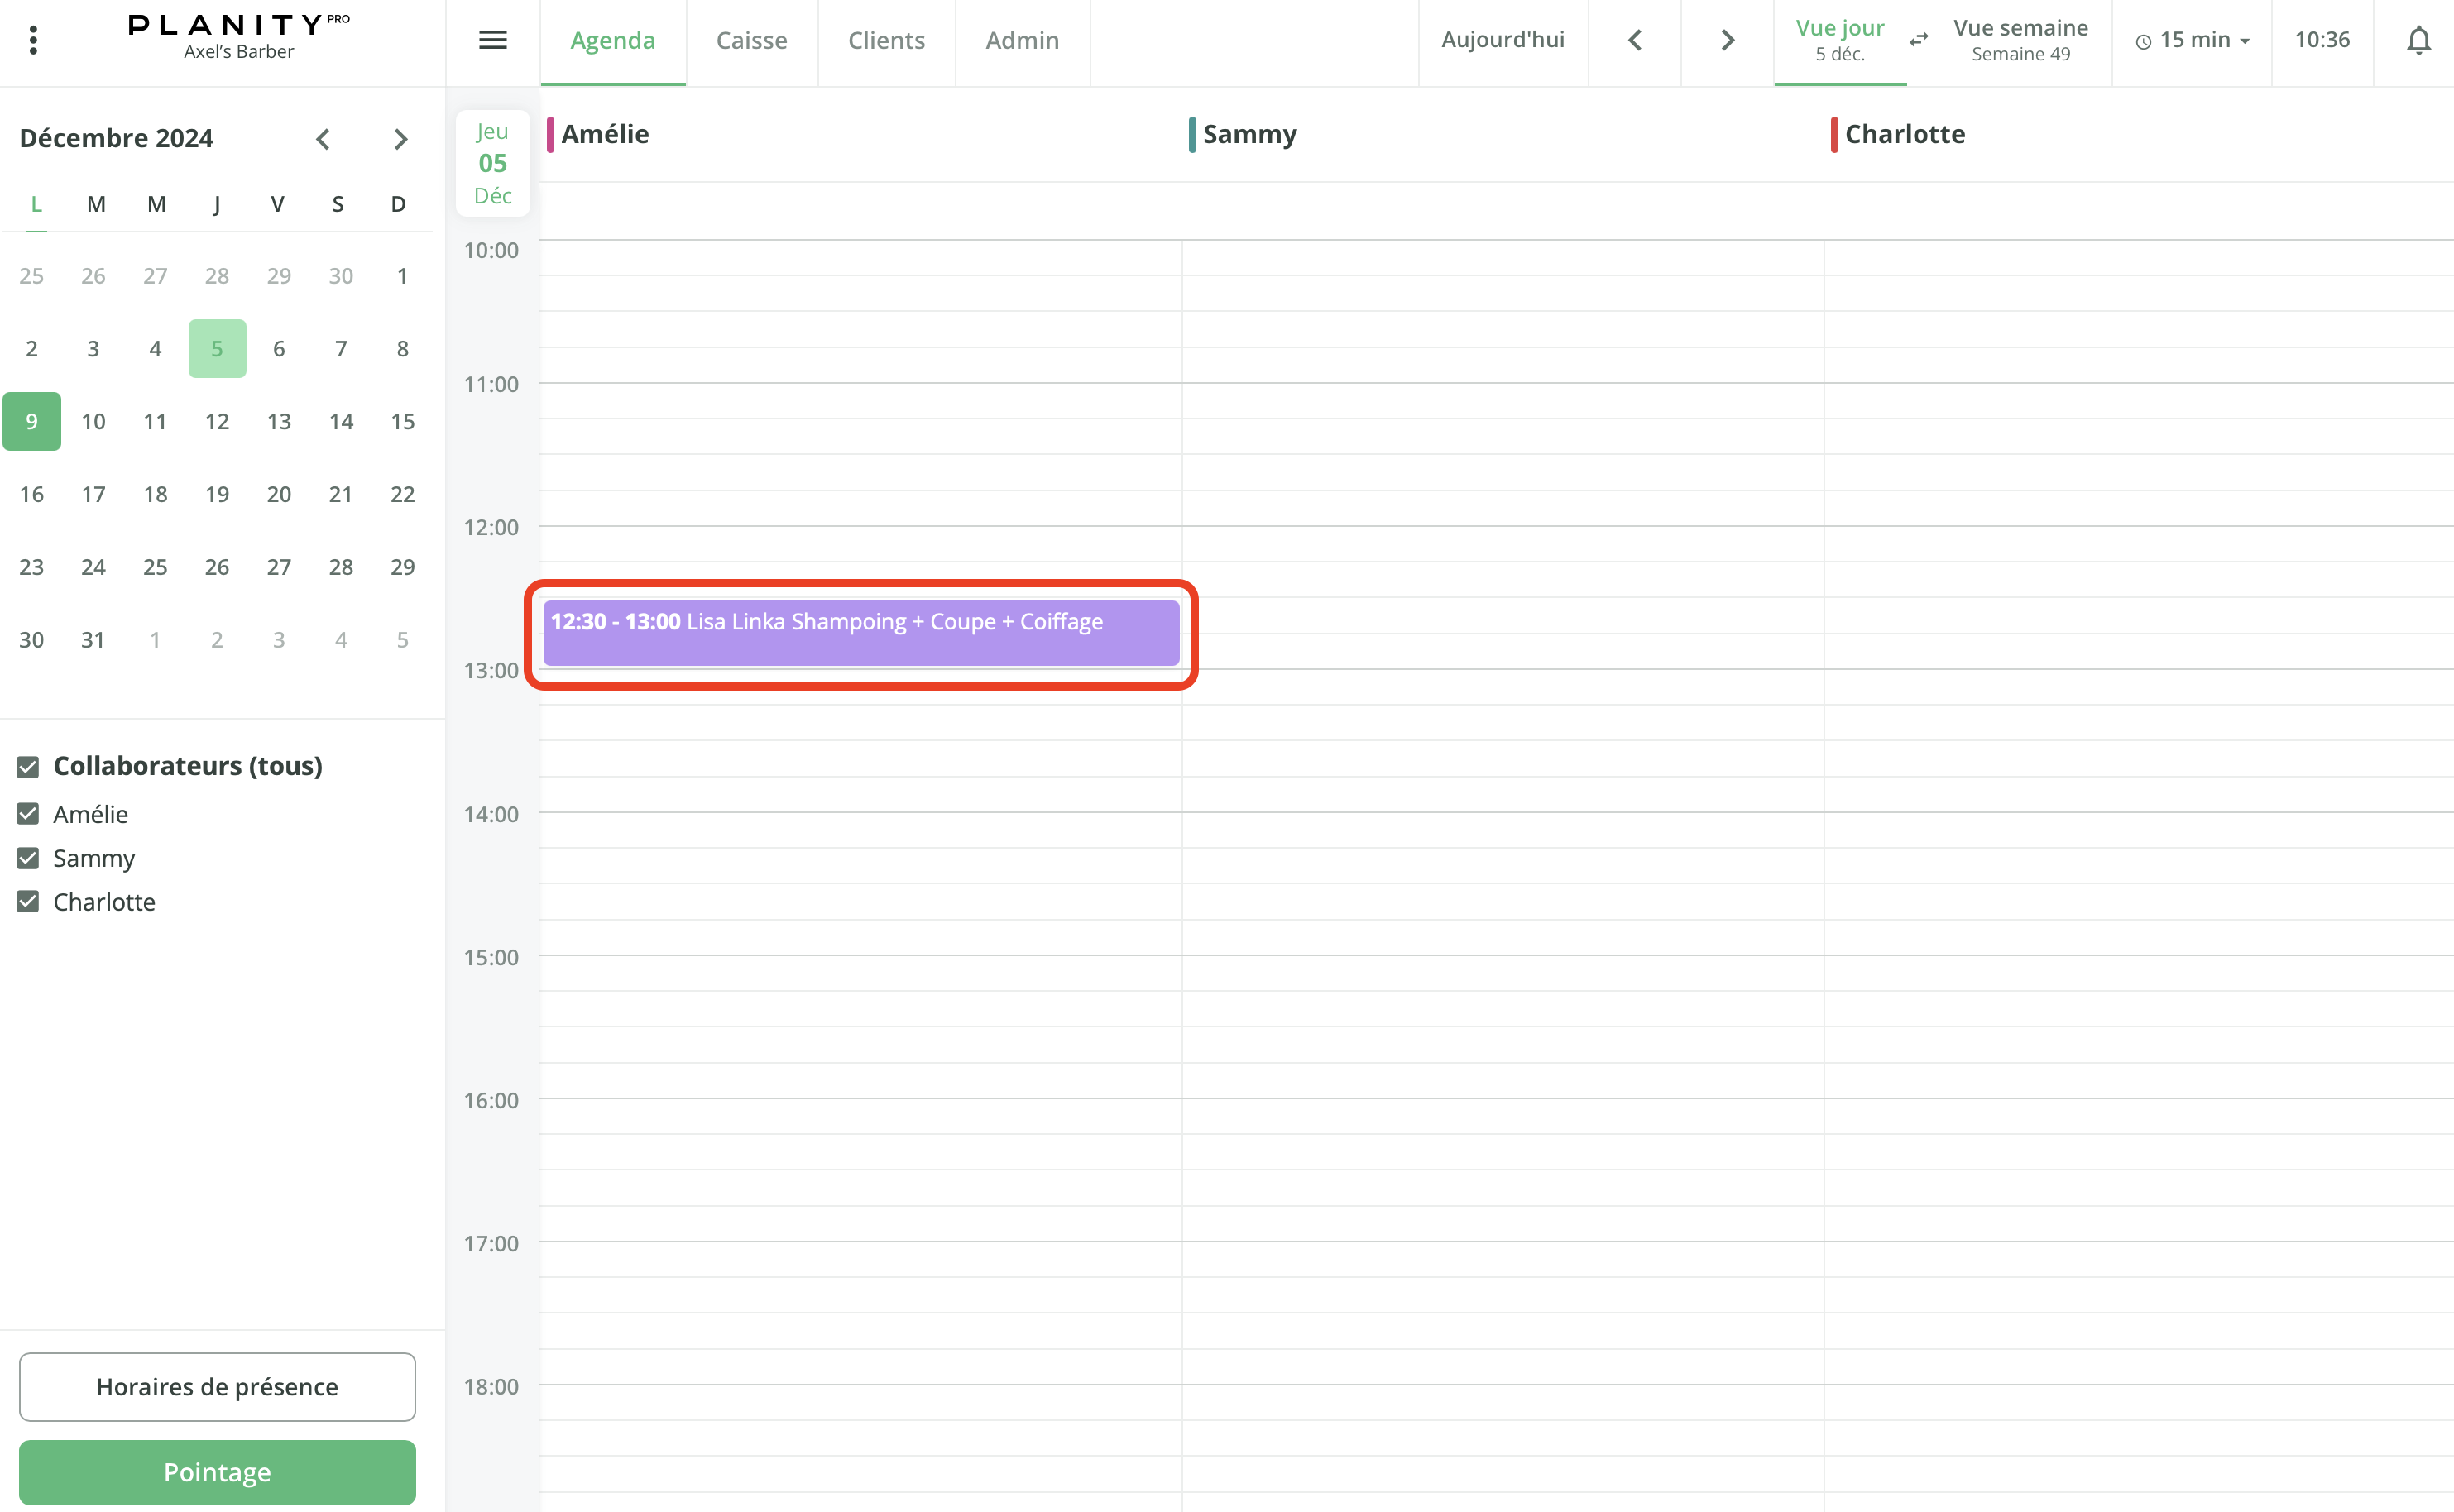The image size is (2454, 1512).
Task: Select December 12 in mini calendar
Action: [217, 421]
